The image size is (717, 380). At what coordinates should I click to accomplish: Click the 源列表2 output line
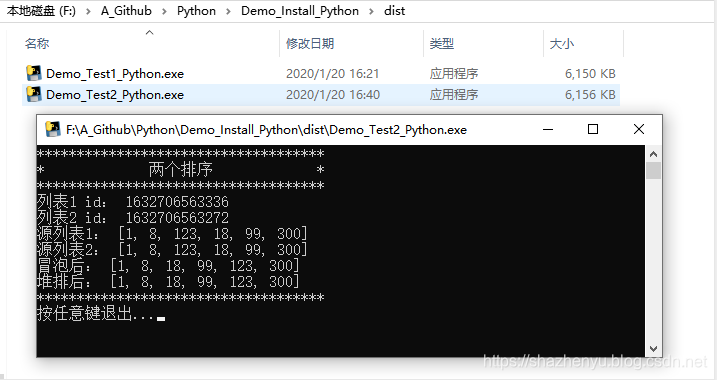click(172, 250)
